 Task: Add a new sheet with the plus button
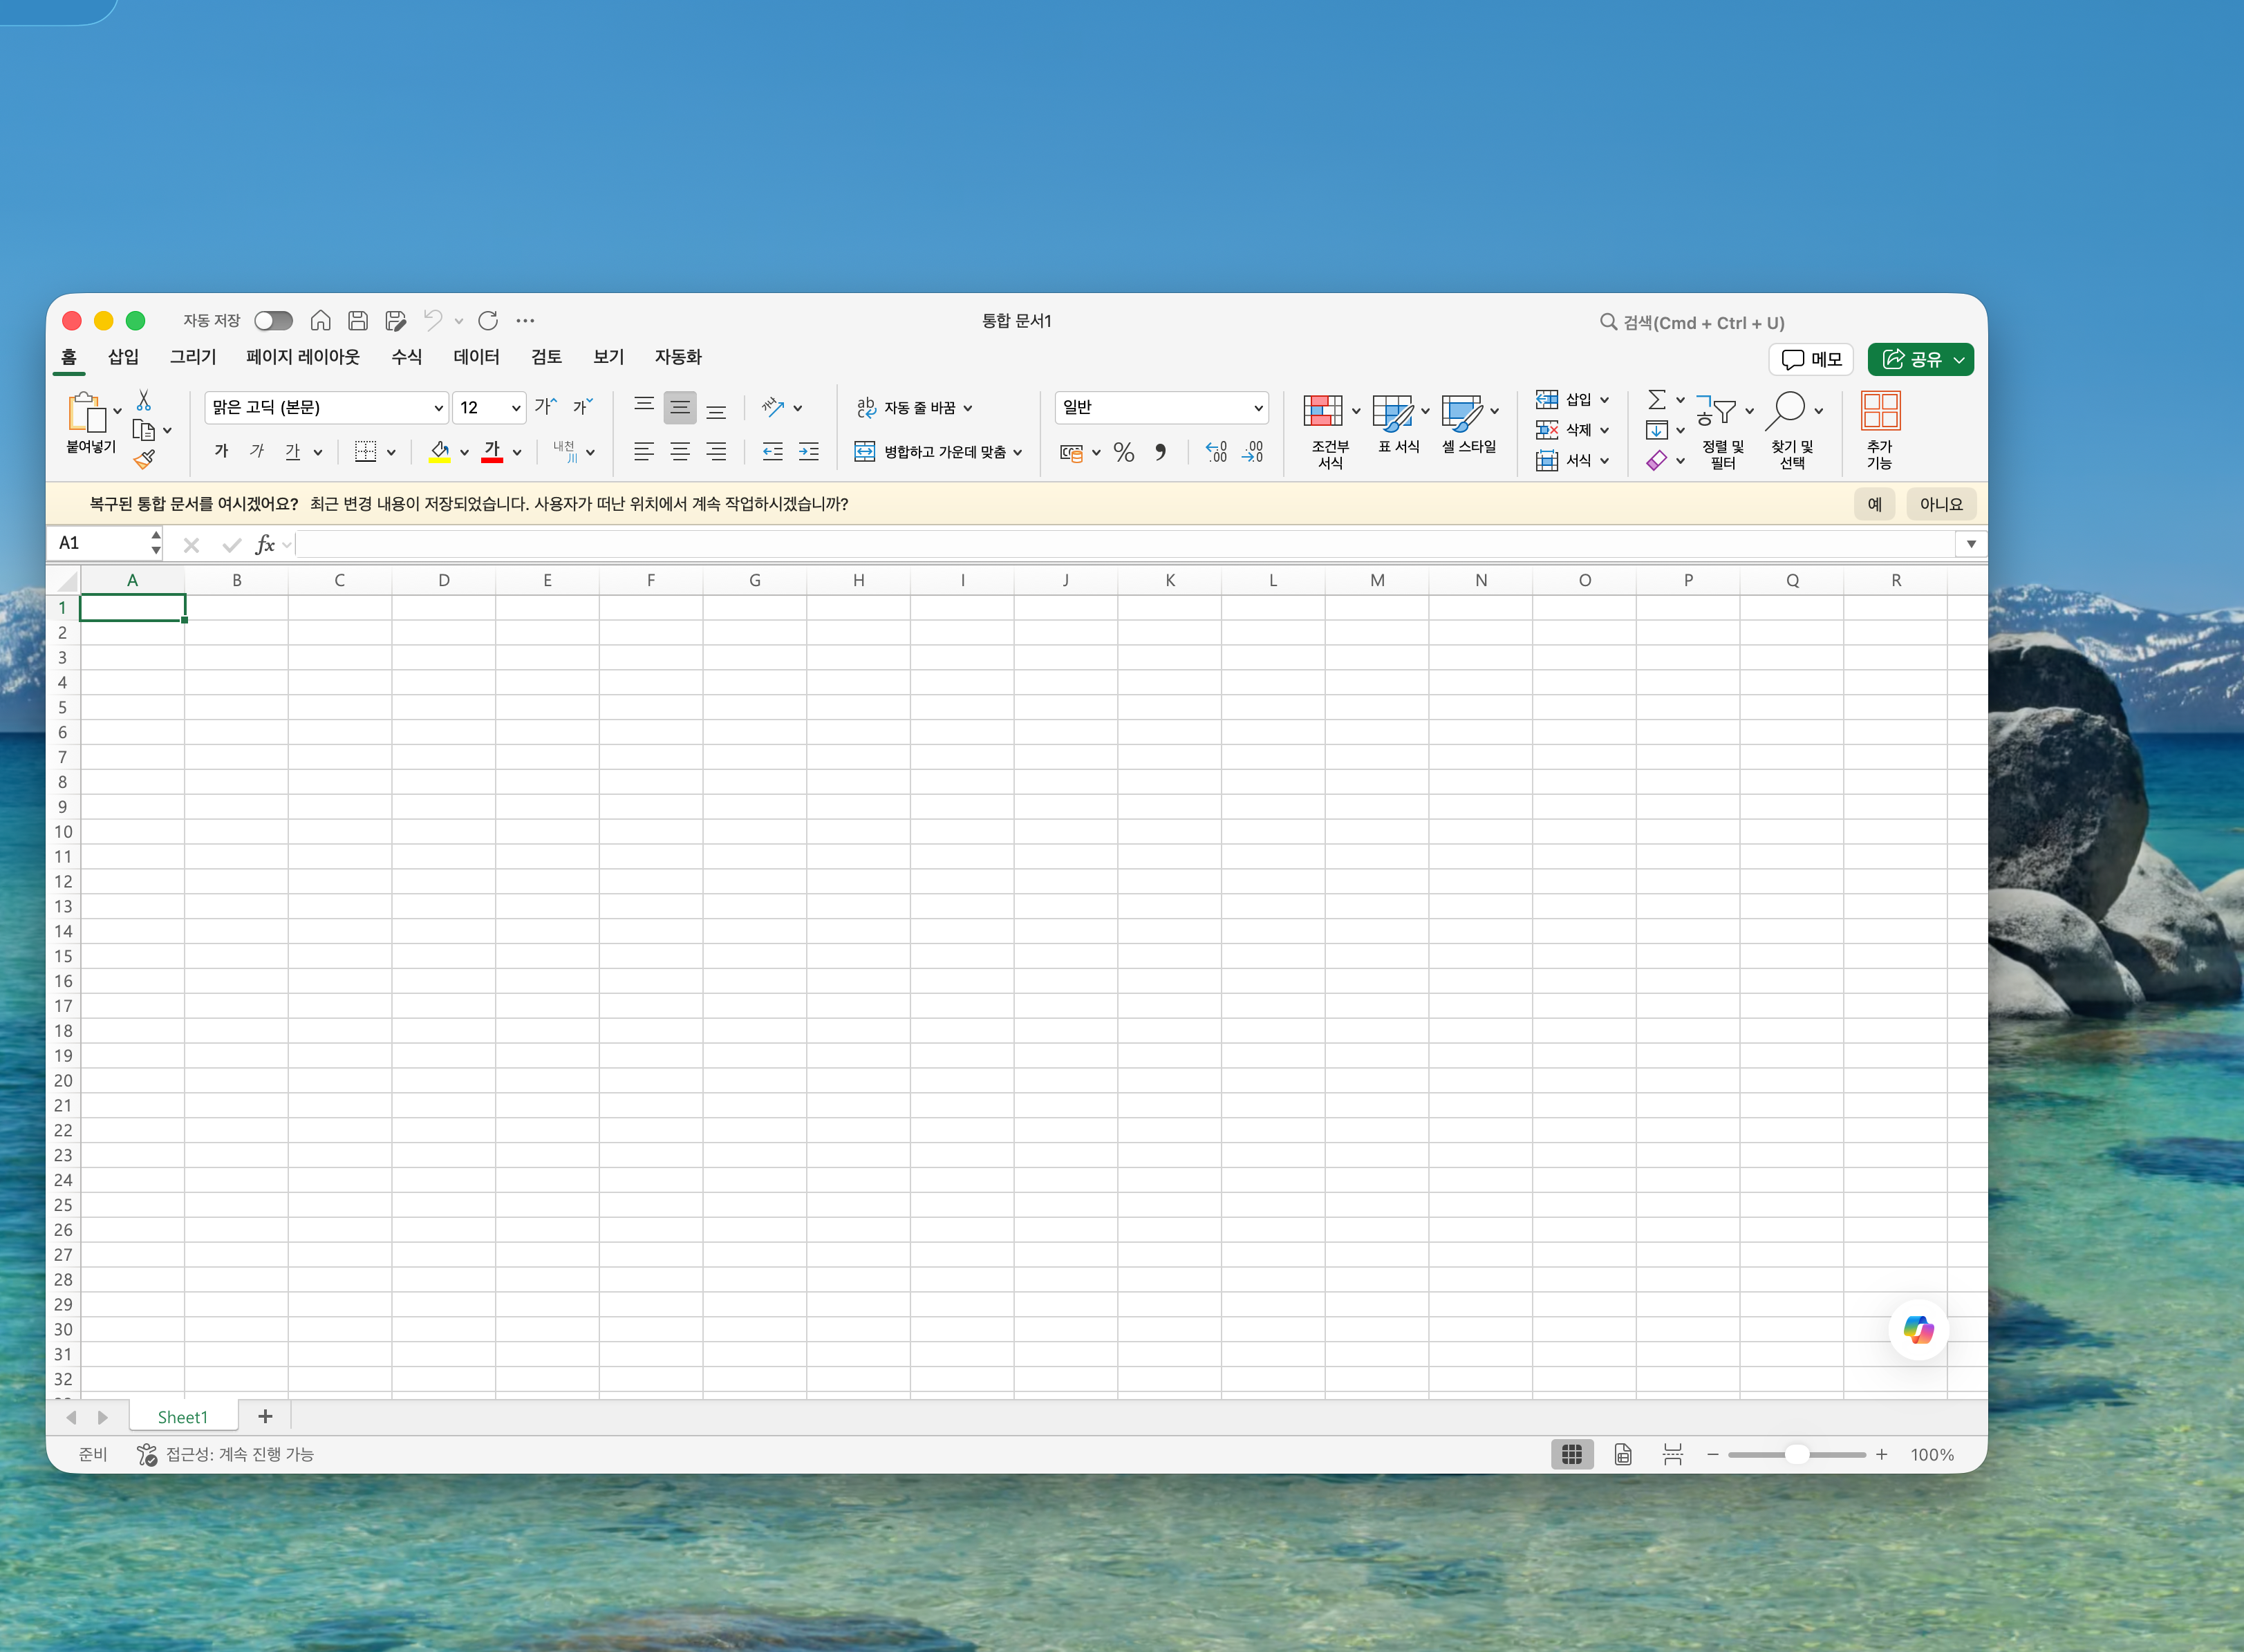click(265, 1416)
